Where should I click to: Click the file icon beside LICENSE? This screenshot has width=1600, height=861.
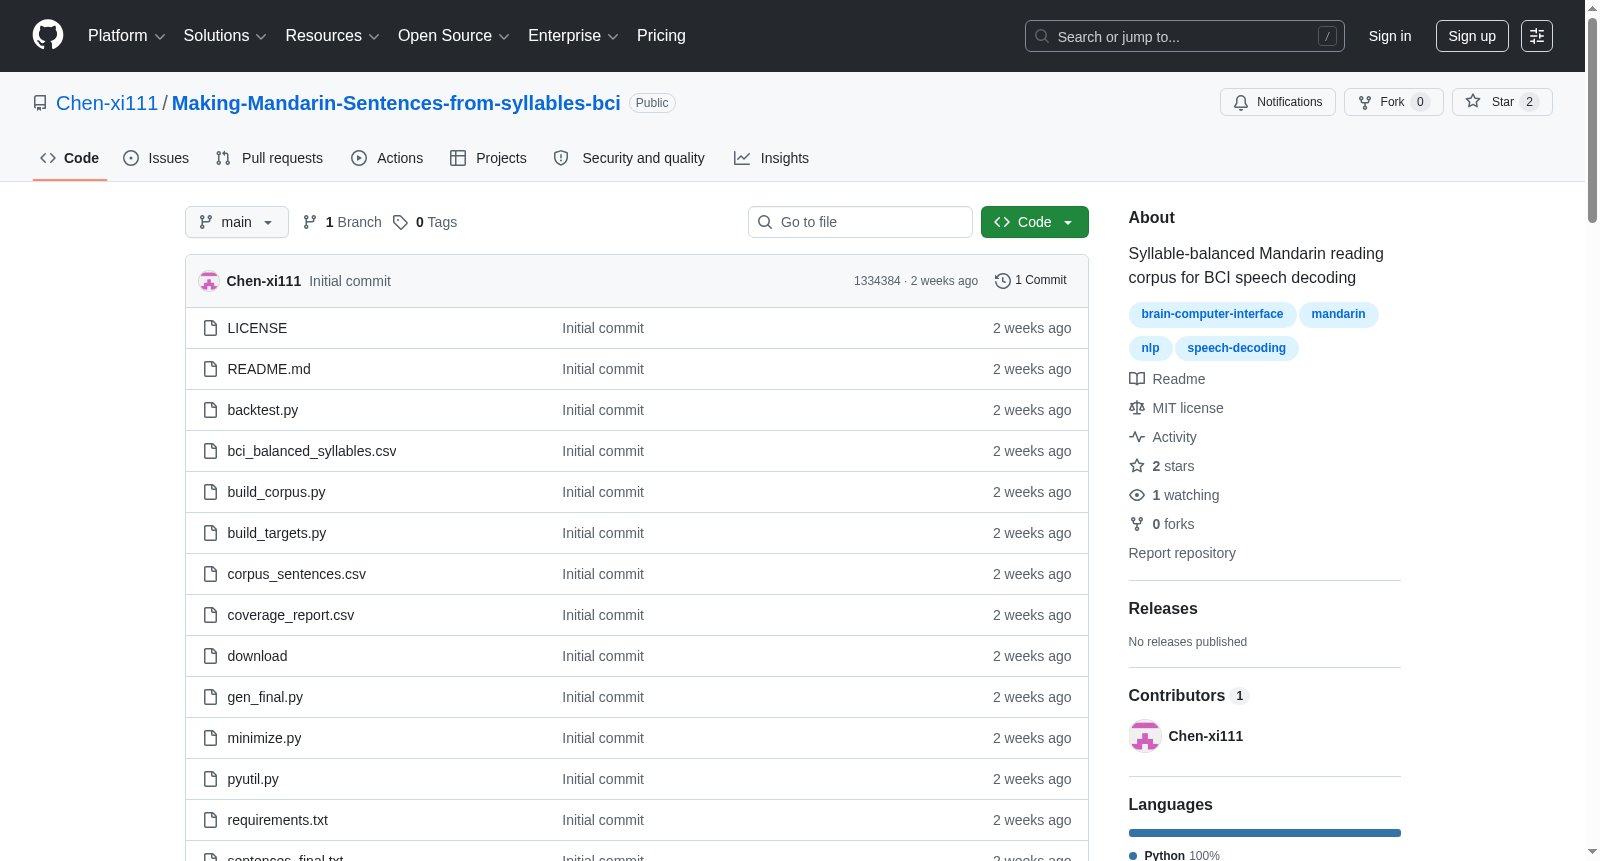(x=210, y=328)
